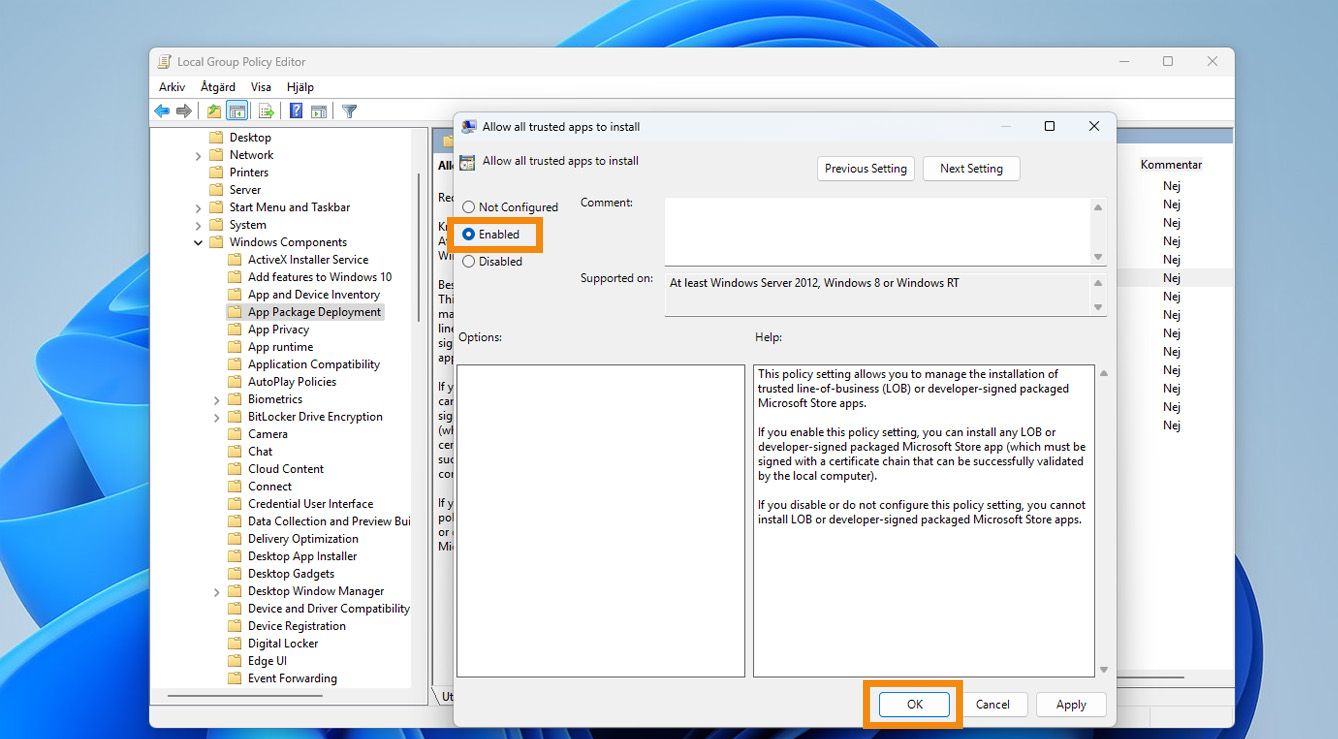This screenshot has height=739, width=1338.
Task: Open the Visa menu
Action: [x=261, y=87]
